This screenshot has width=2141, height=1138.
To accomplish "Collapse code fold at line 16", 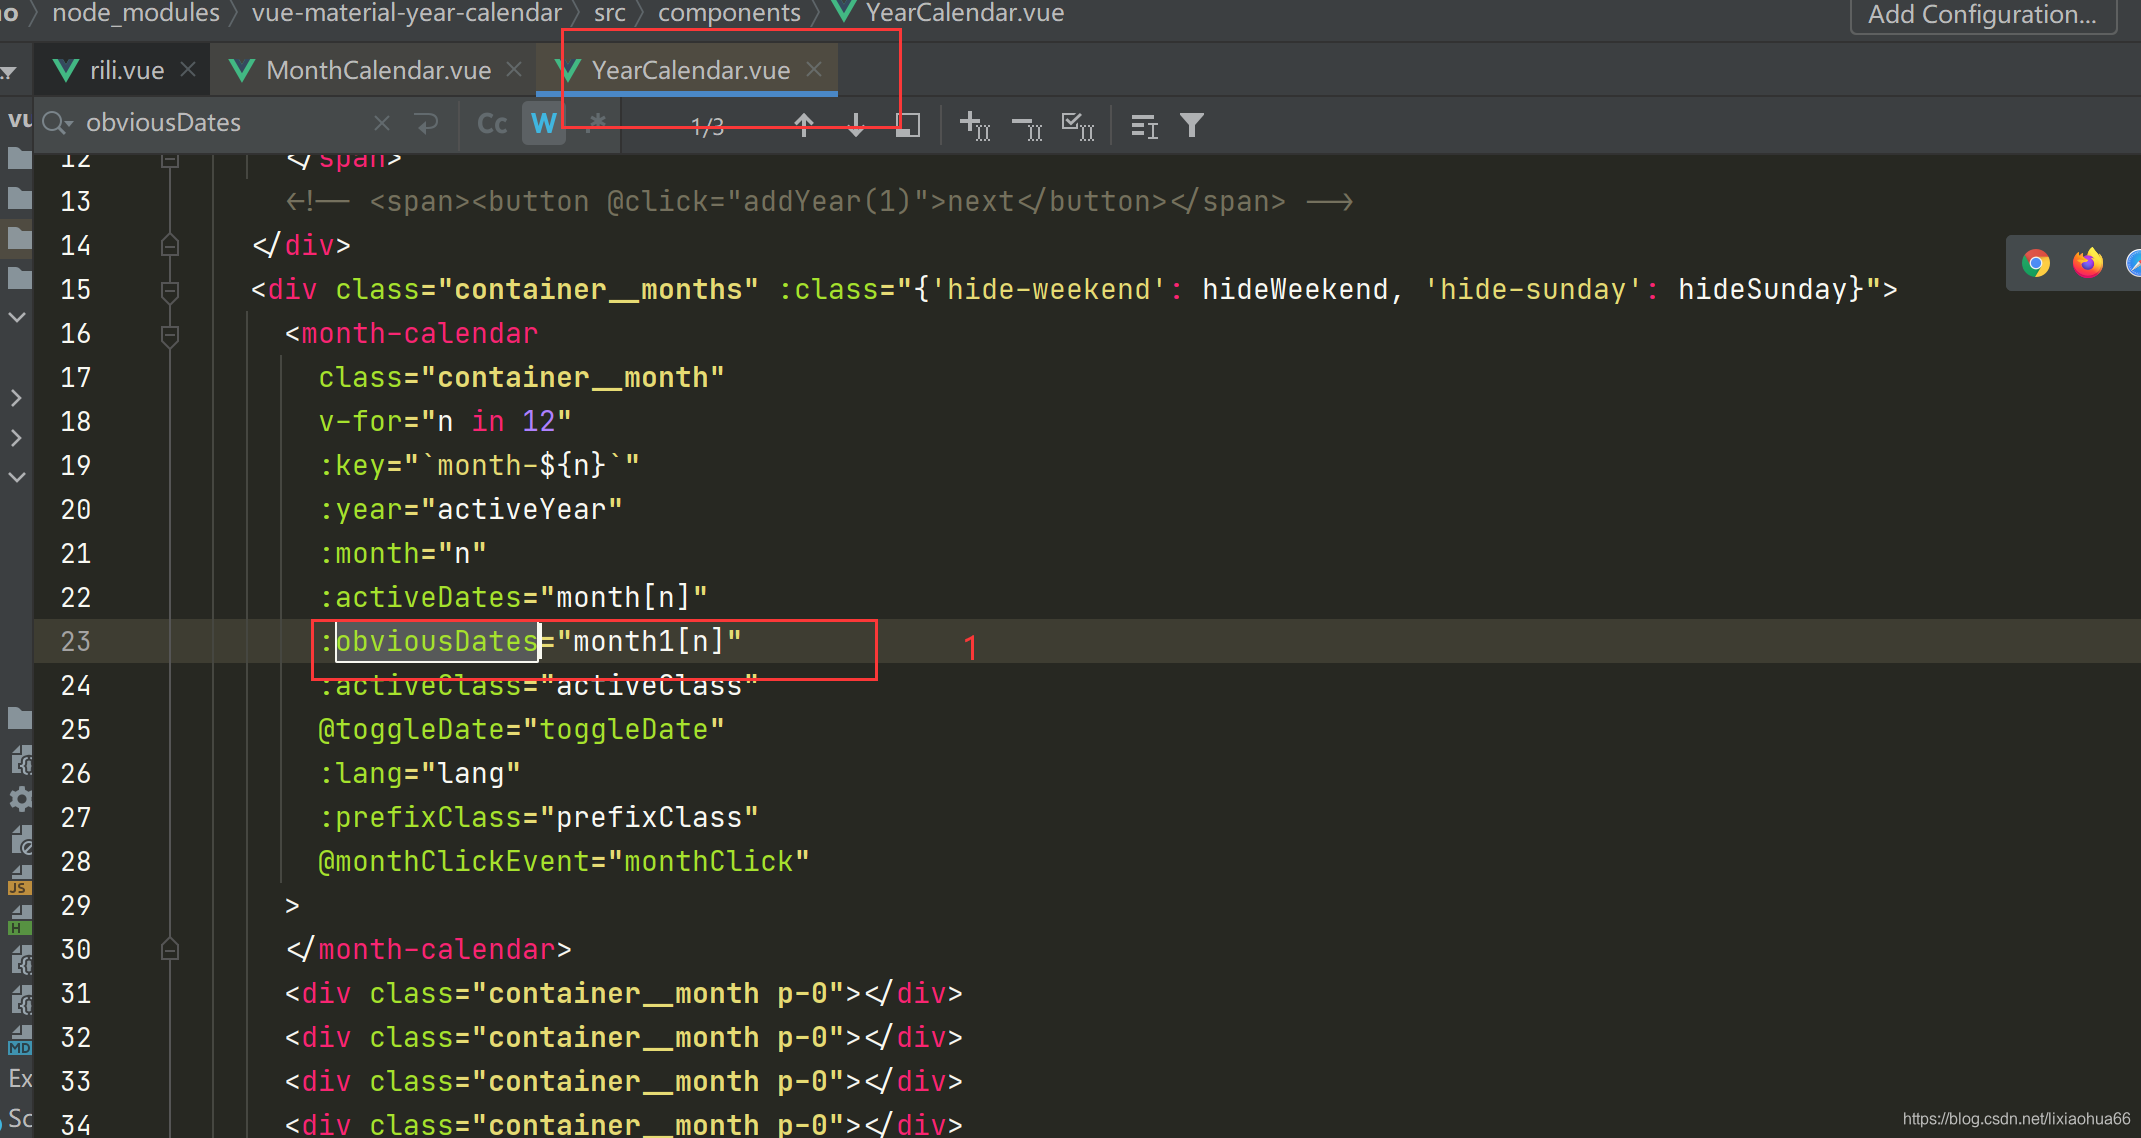I will coord(170,334).
